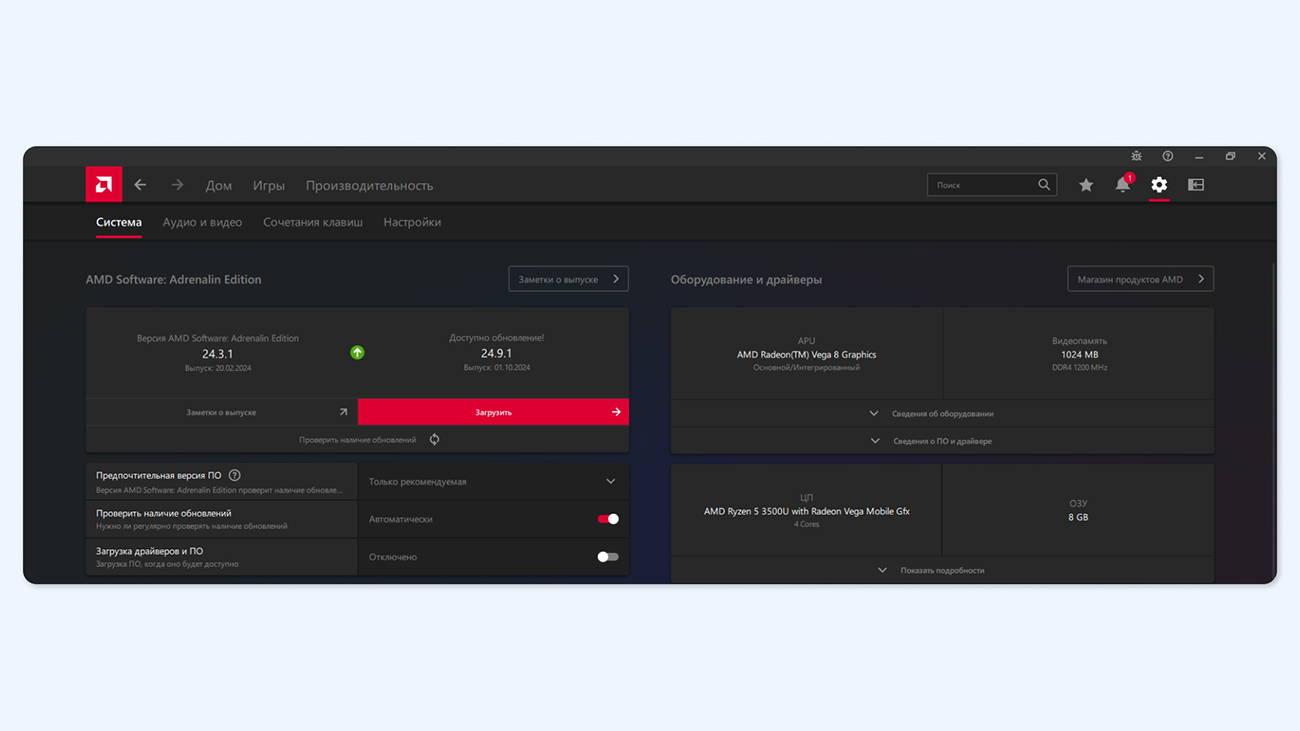Click the red Загрузить button
Viewport: 1300px width, 731px height.
tap(493, 412)
